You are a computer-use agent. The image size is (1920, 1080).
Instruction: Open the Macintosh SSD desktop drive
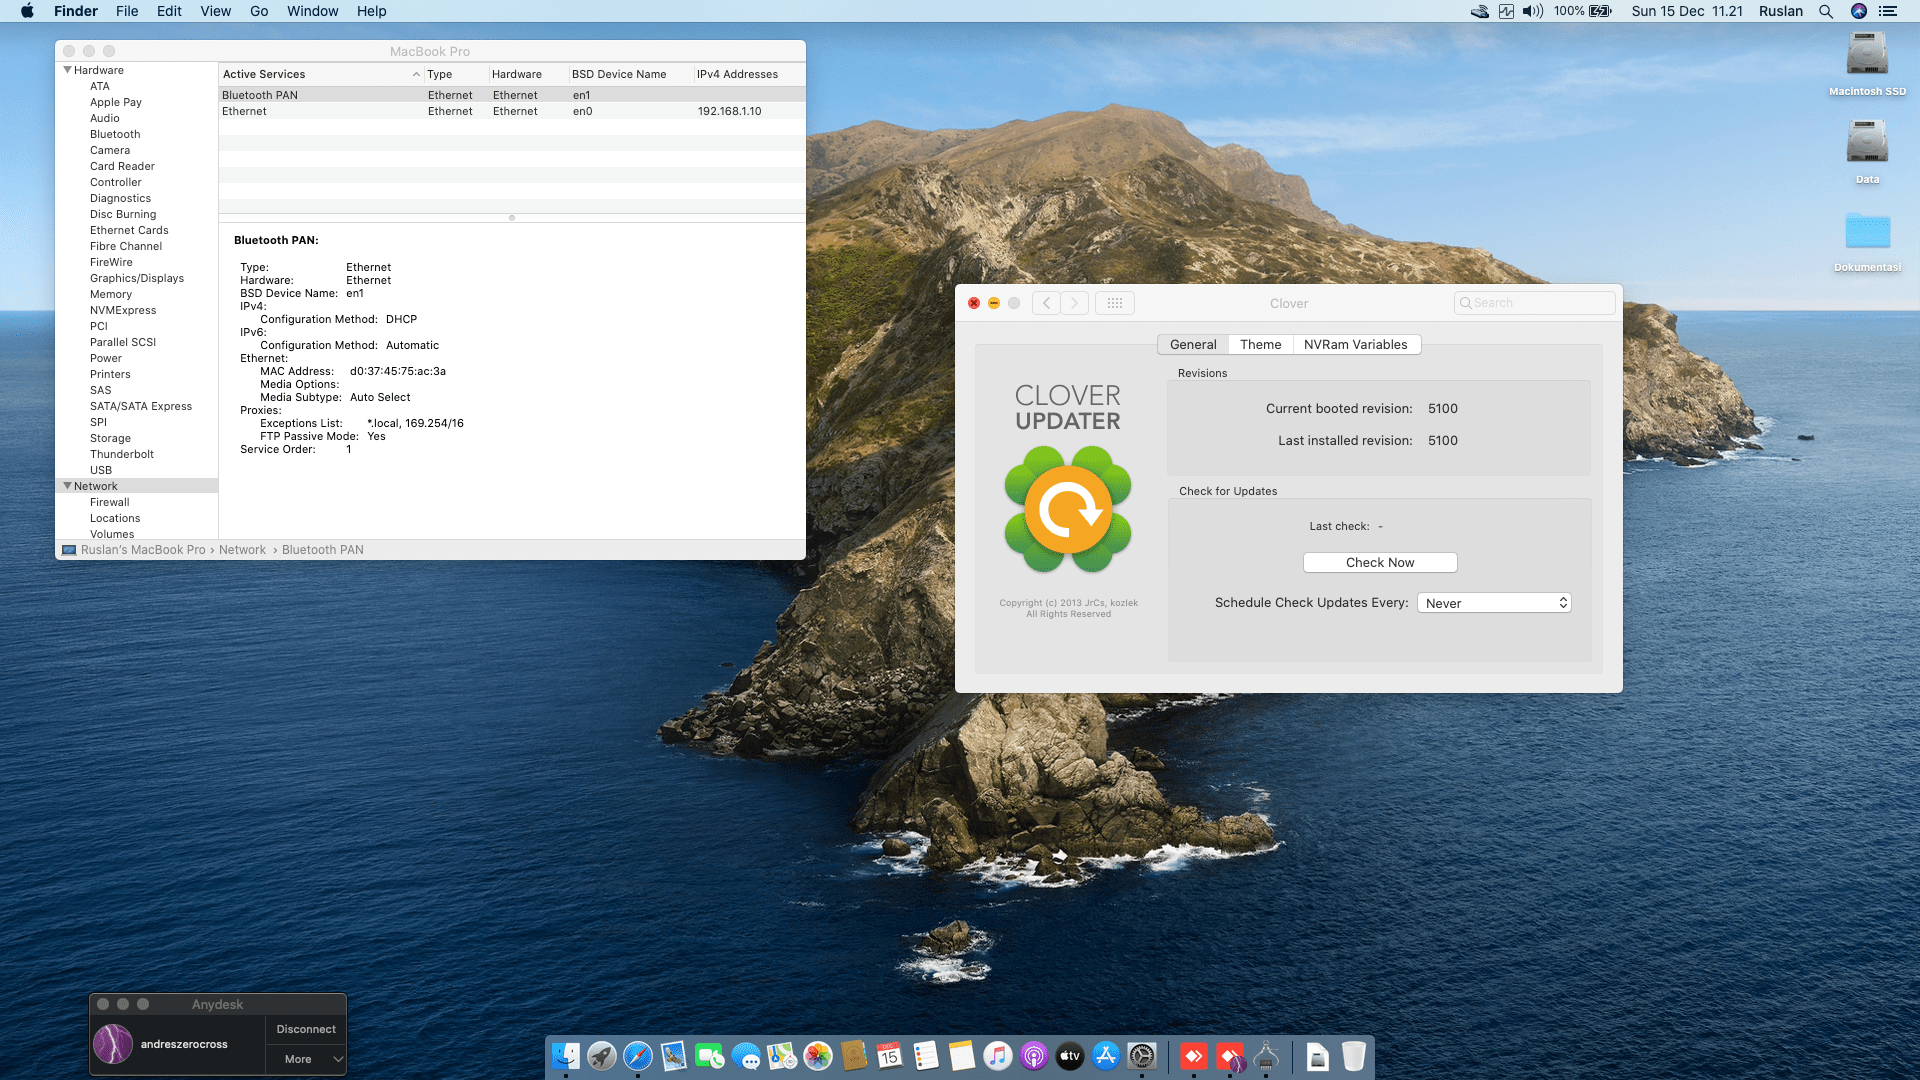(1866, 56)
